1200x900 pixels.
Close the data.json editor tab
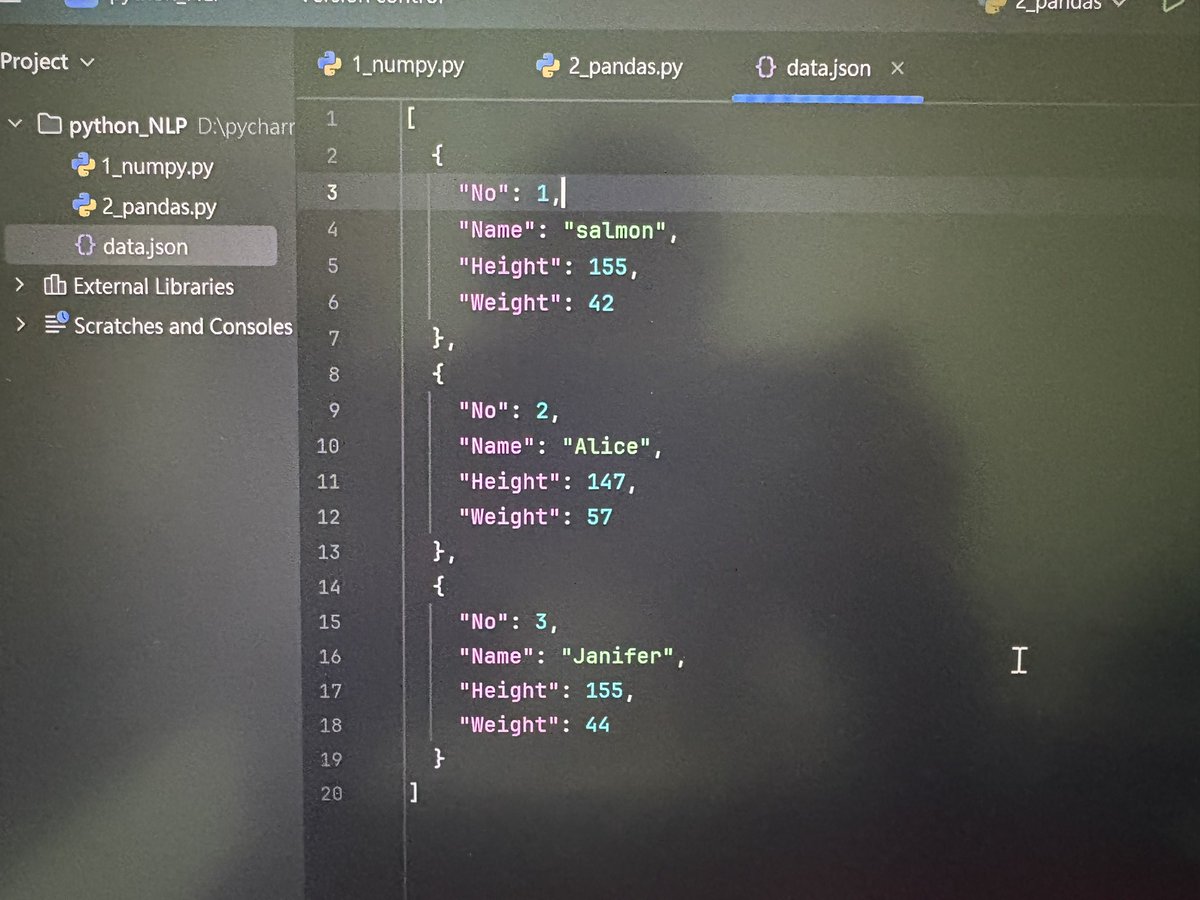pyautogui.click(x=897, y=68)
